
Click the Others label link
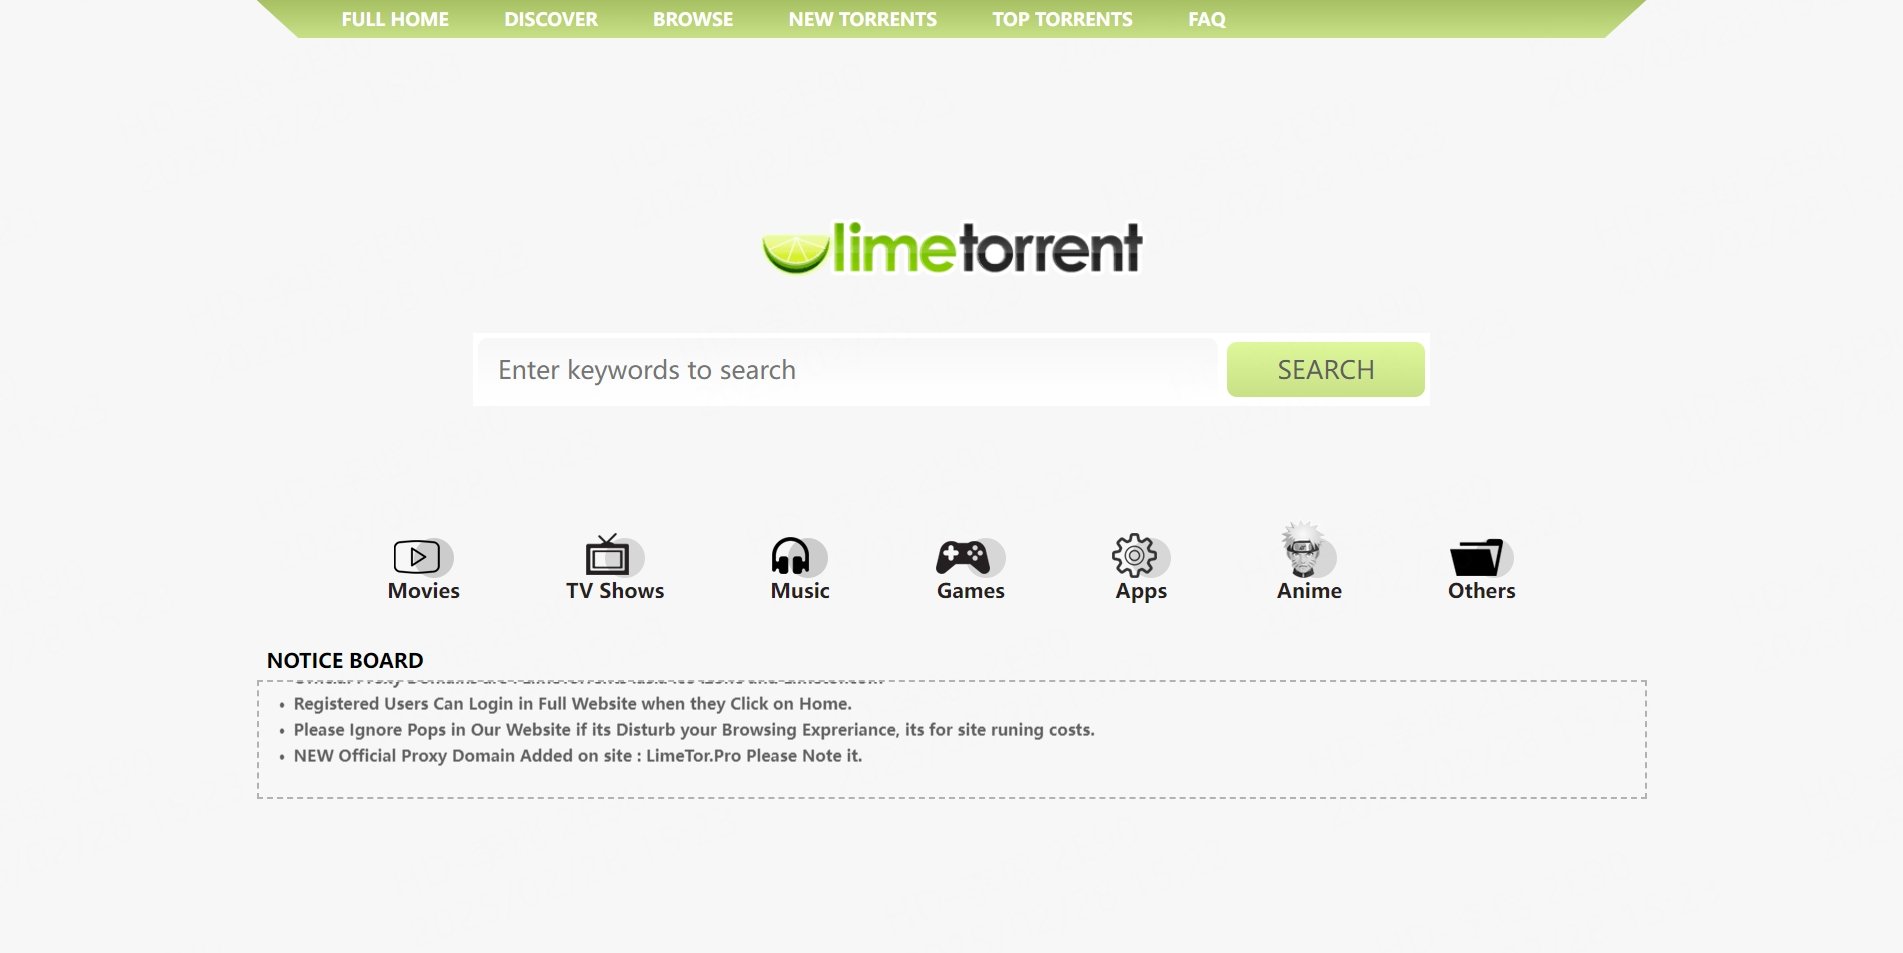tap(1481, 591)
